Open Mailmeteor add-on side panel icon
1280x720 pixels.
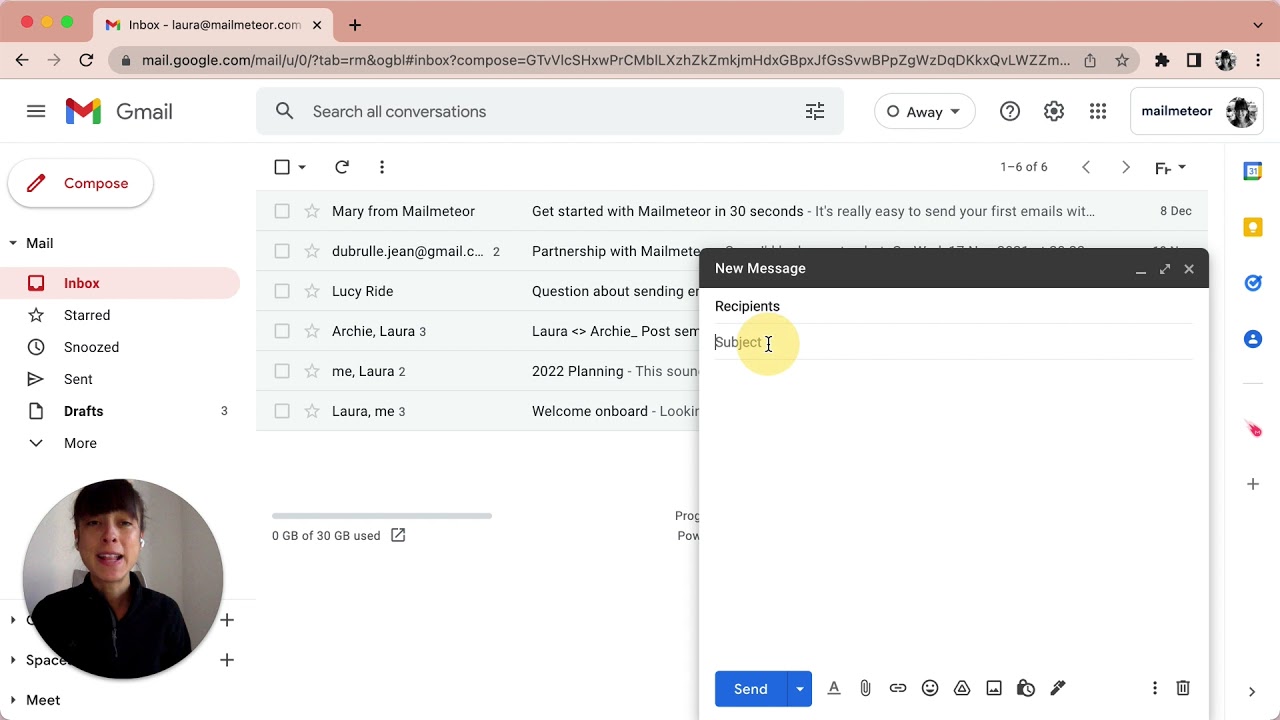coord(1253,430)
